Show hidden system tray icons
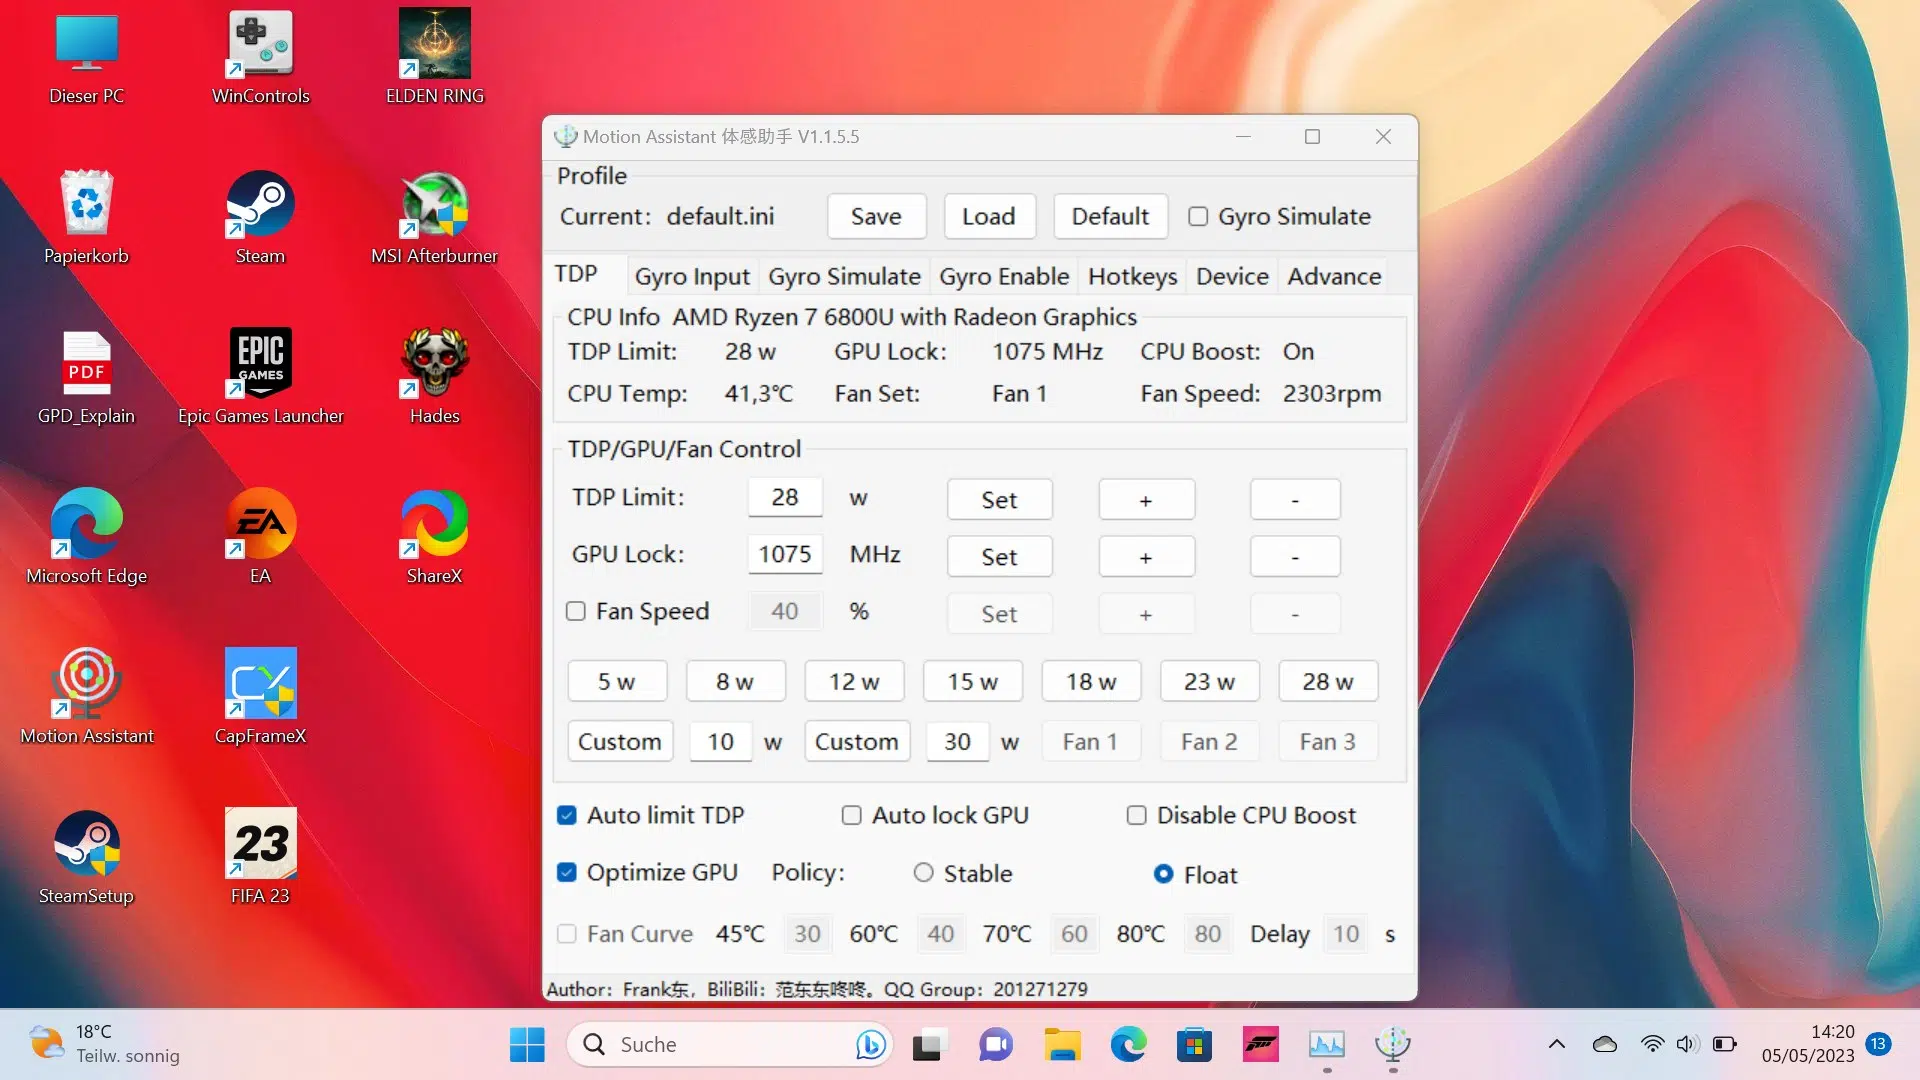1920x1080 pixels. click(1557, 1044)
